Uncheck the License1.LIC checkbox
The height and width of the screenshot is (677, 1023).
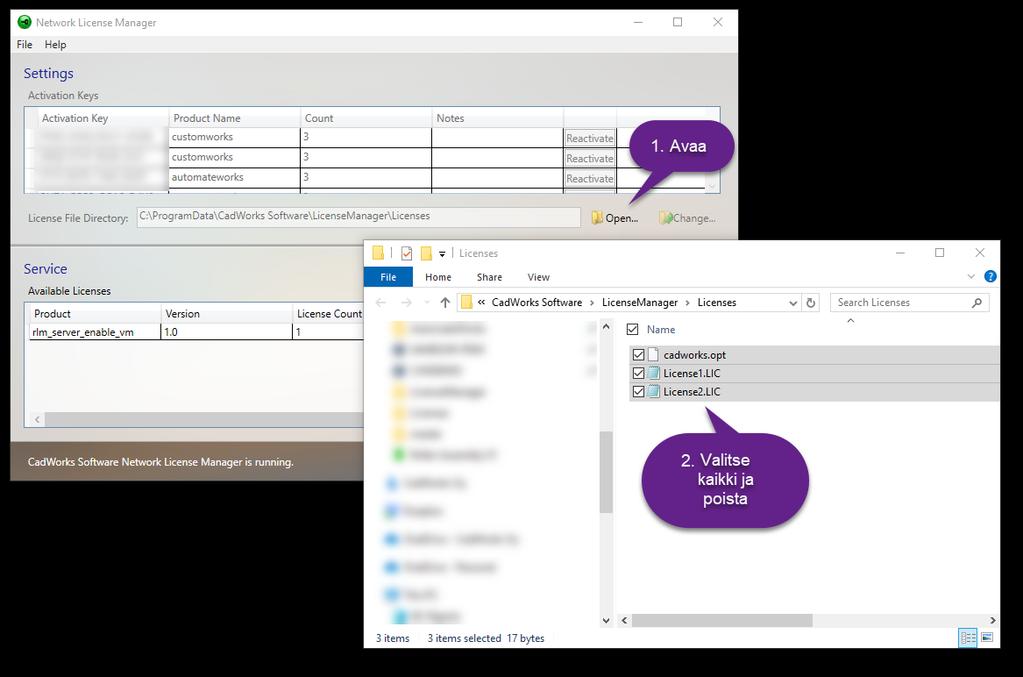pyautogui.click(x=638, y=373)
